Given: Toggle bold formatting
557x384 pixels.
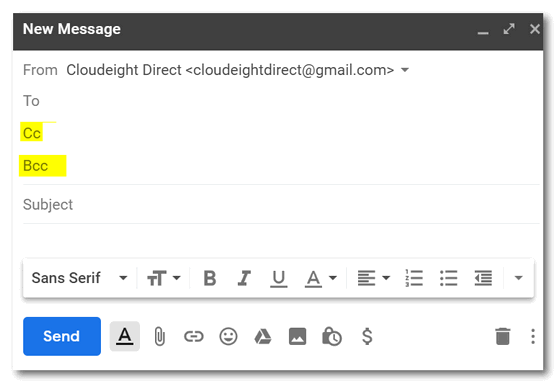Looking at the screenshot, I should [210, 278].
